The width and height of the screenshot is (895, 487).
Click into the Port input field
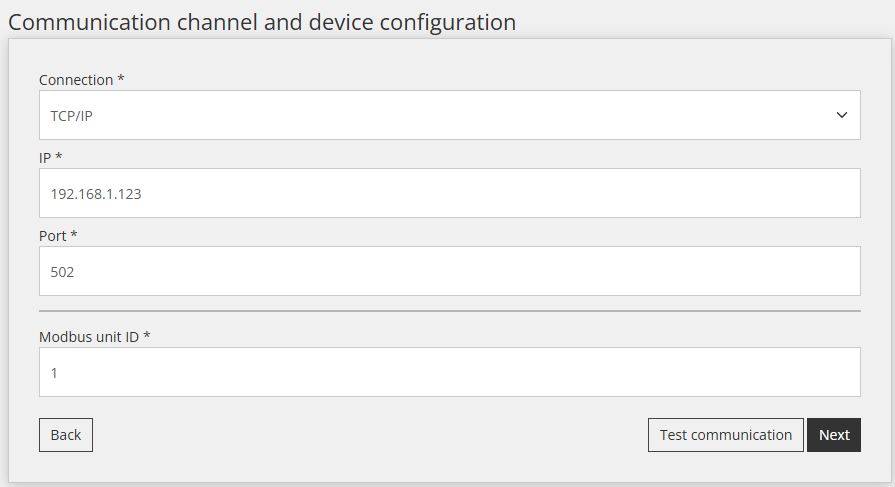tap(449, 271)
